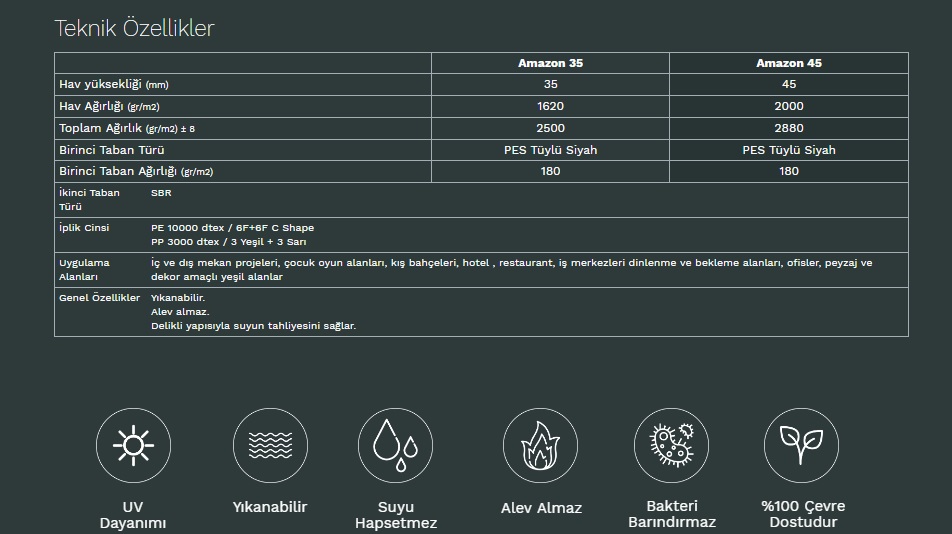Click the İplik Cinsi row label
Screen dimensions: 952x534
pyautogui.click(x=84, y=228)
